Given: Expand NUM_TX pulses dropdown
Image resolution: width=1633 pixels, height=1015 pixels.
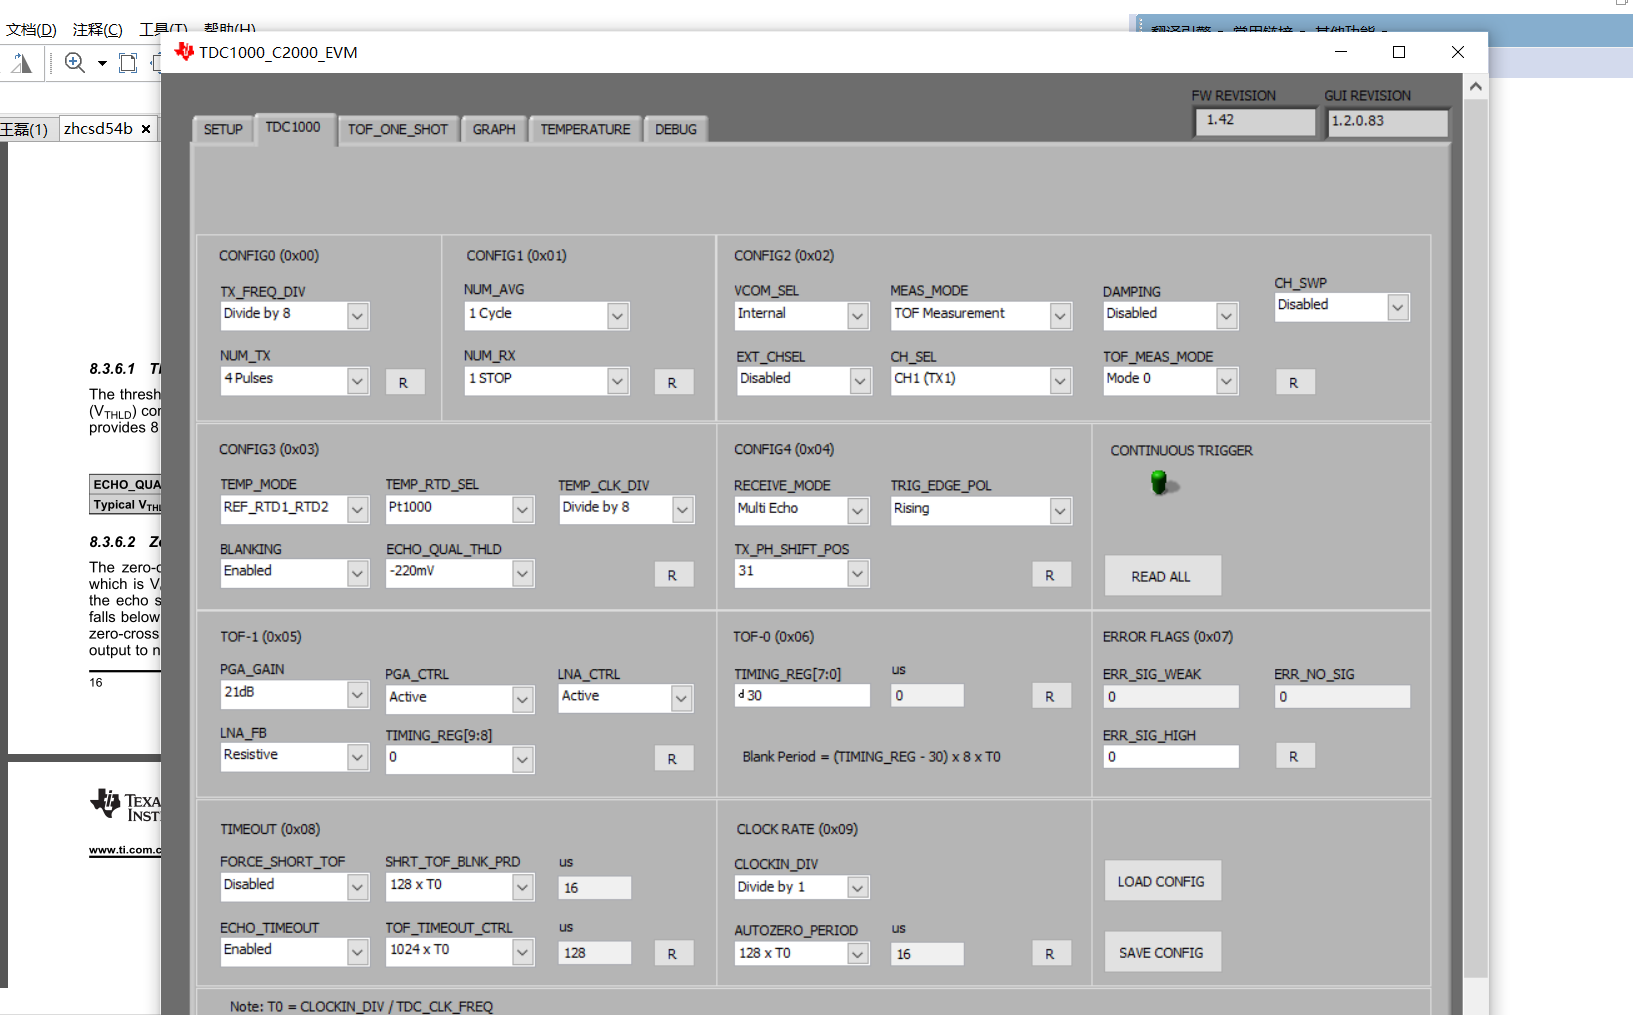Looking at the screenshot, I should point(357,381).
